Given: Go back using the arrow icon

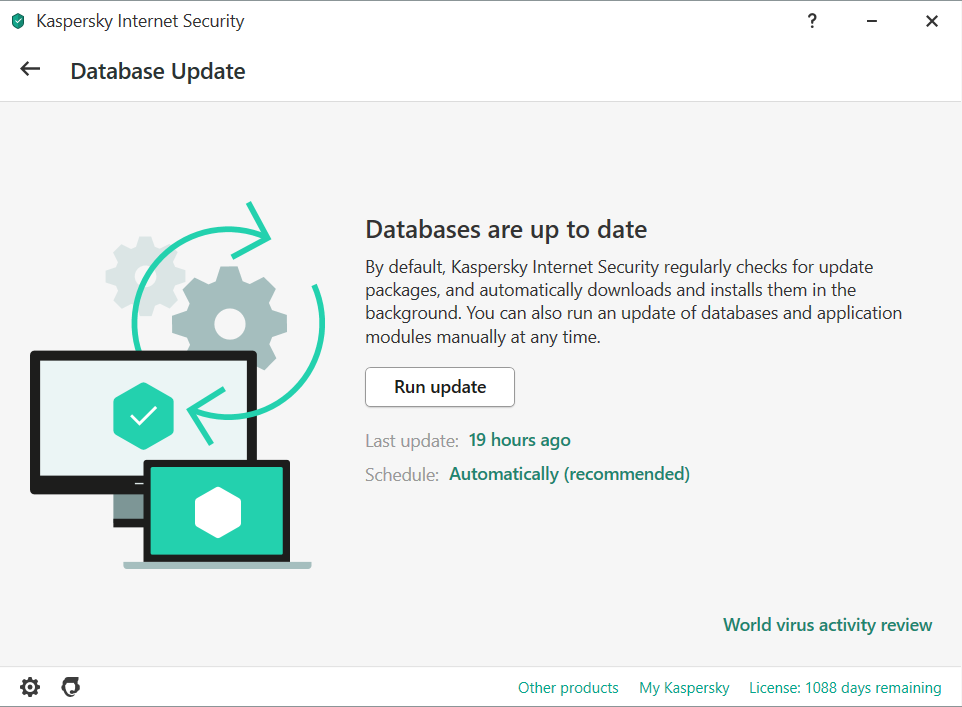Looking at the screenshot, I should (x=30, y=69).
